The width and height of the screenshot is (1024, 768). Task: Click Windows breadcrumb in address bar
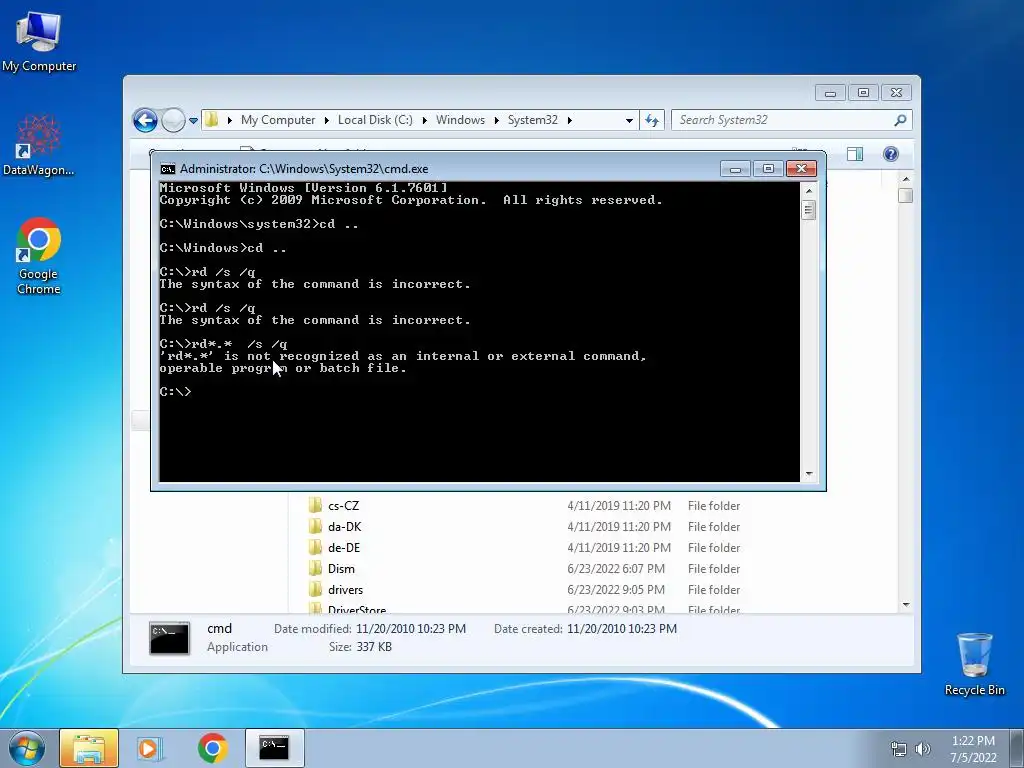[460, 120]
